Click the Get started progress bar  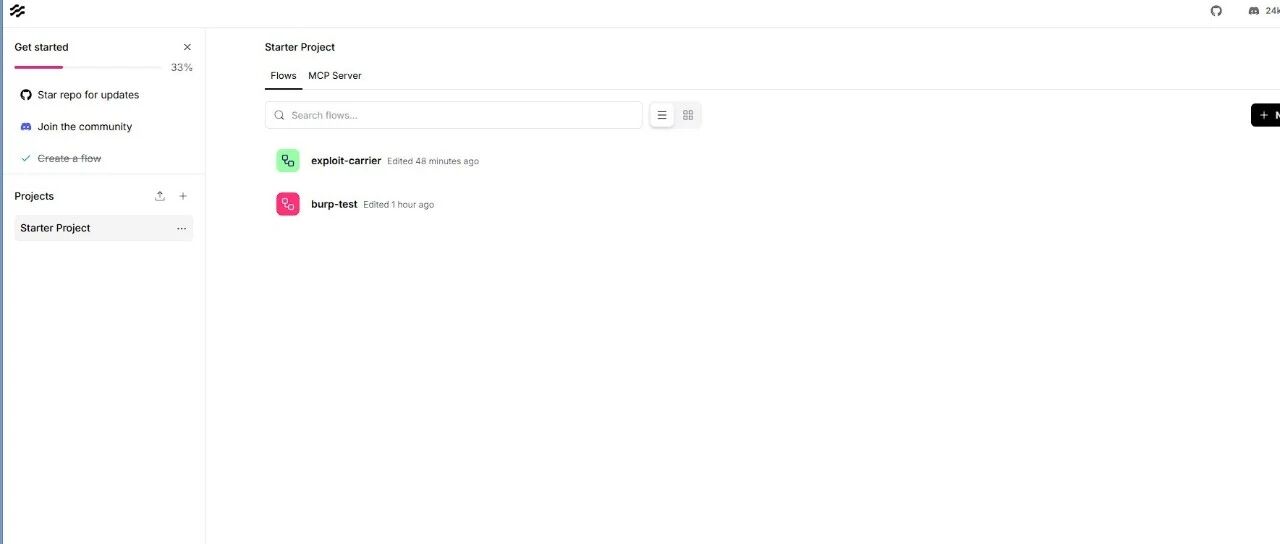pos(88,67)
